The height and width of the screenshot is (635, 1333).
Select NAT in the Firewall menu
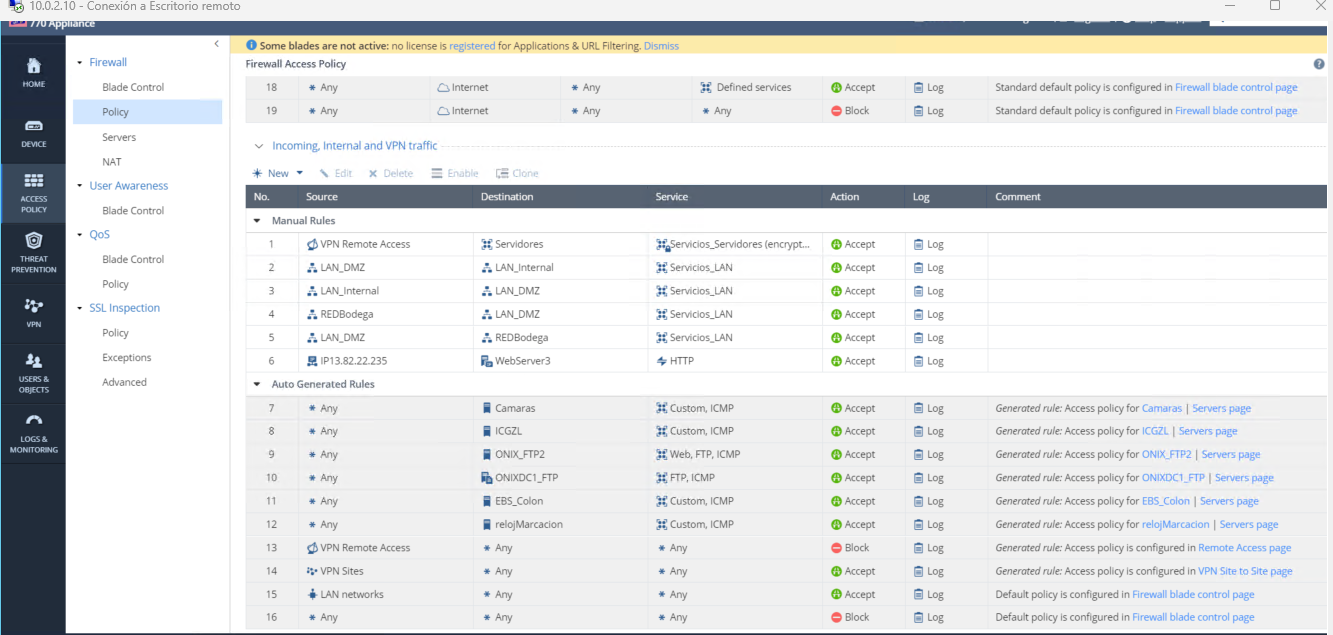click(112, 162)
